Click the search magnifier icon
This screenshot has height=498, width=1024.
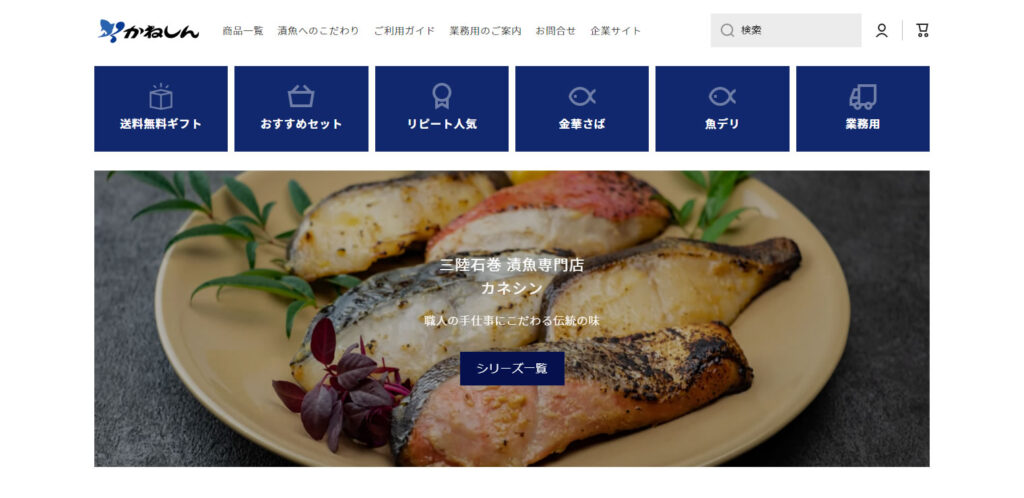727,31
